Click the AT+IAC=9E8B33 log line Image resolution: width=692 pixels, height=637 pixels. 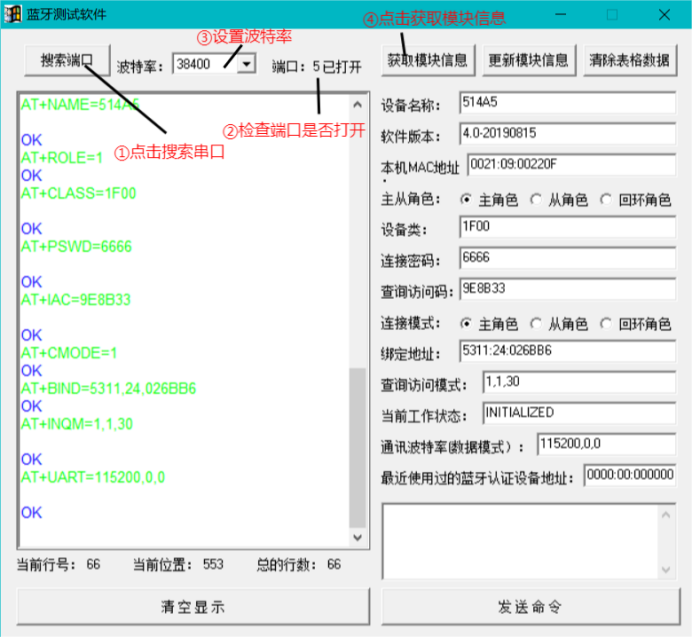pos(76,300)
